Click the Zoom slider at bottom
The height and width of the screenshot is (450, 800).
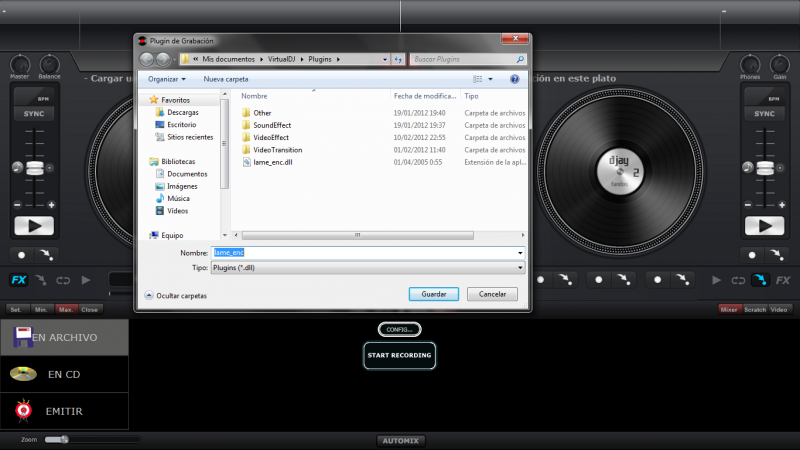(x=92, y=439)
